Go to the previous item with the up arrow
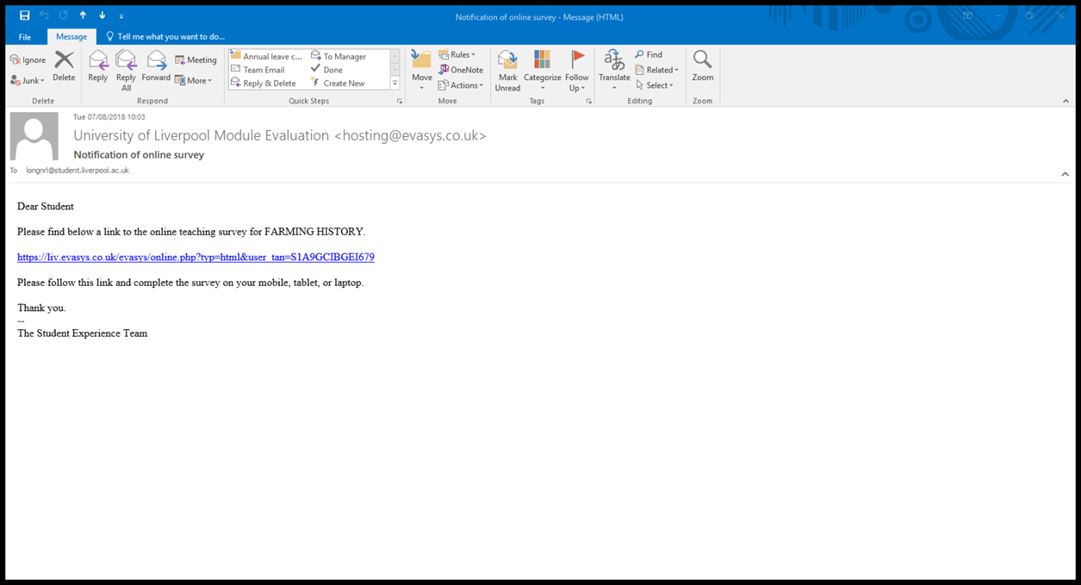1081x585 pixels. tap(83, 15)
